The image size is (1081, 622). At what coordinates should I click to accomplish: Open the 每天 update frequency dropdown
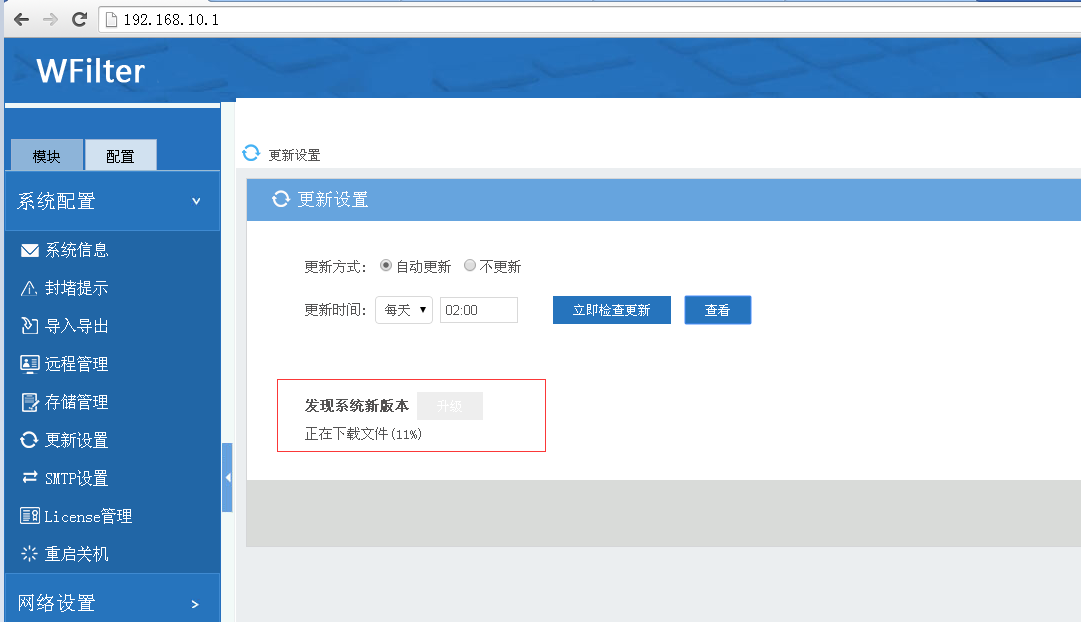404,310
